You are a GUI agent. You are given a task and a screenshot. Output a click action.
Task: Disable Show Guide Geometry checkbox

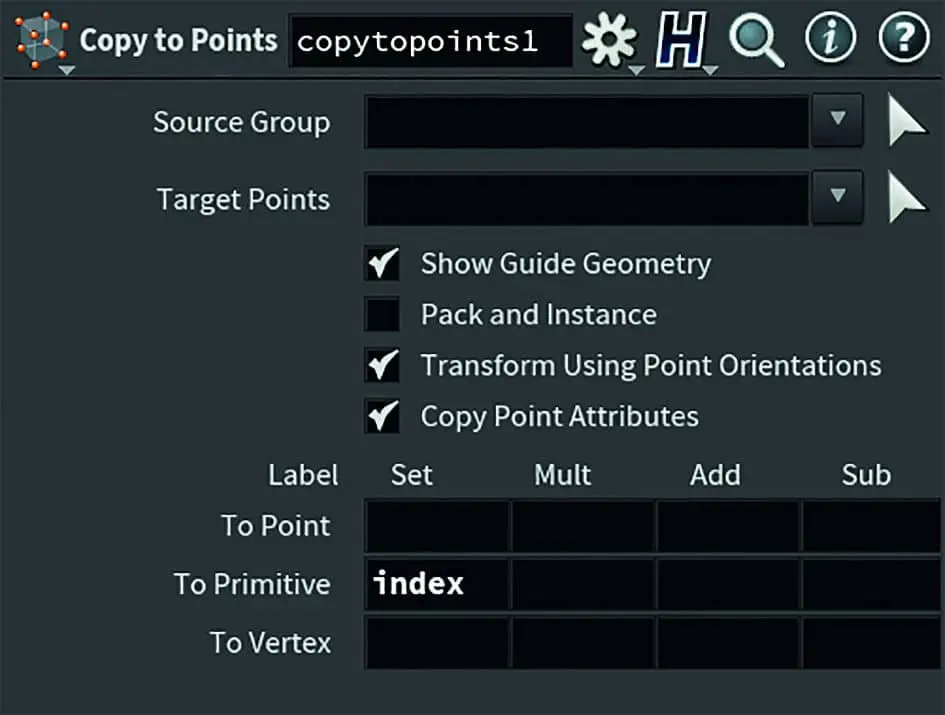tap(382, 264)
